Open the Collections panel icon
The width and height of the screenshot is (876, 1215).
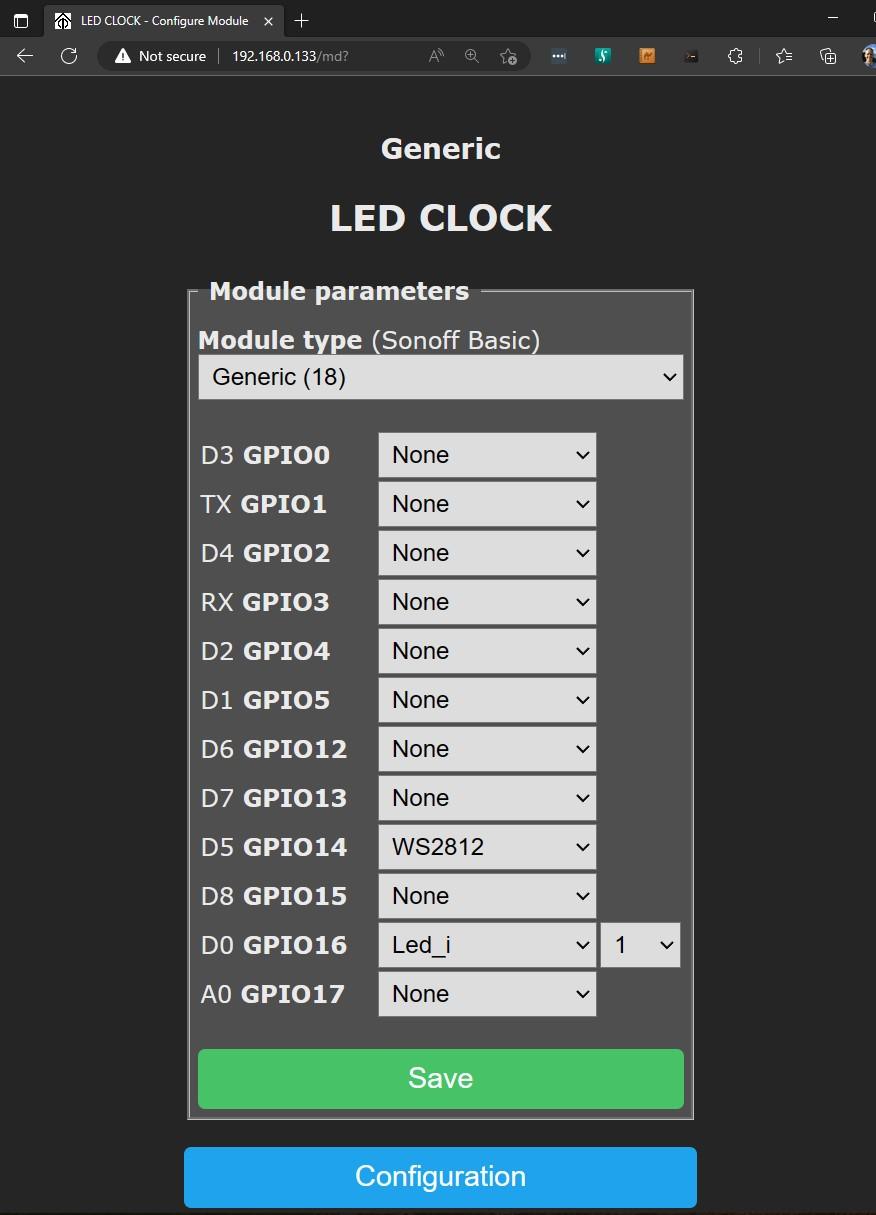point(828,56)
